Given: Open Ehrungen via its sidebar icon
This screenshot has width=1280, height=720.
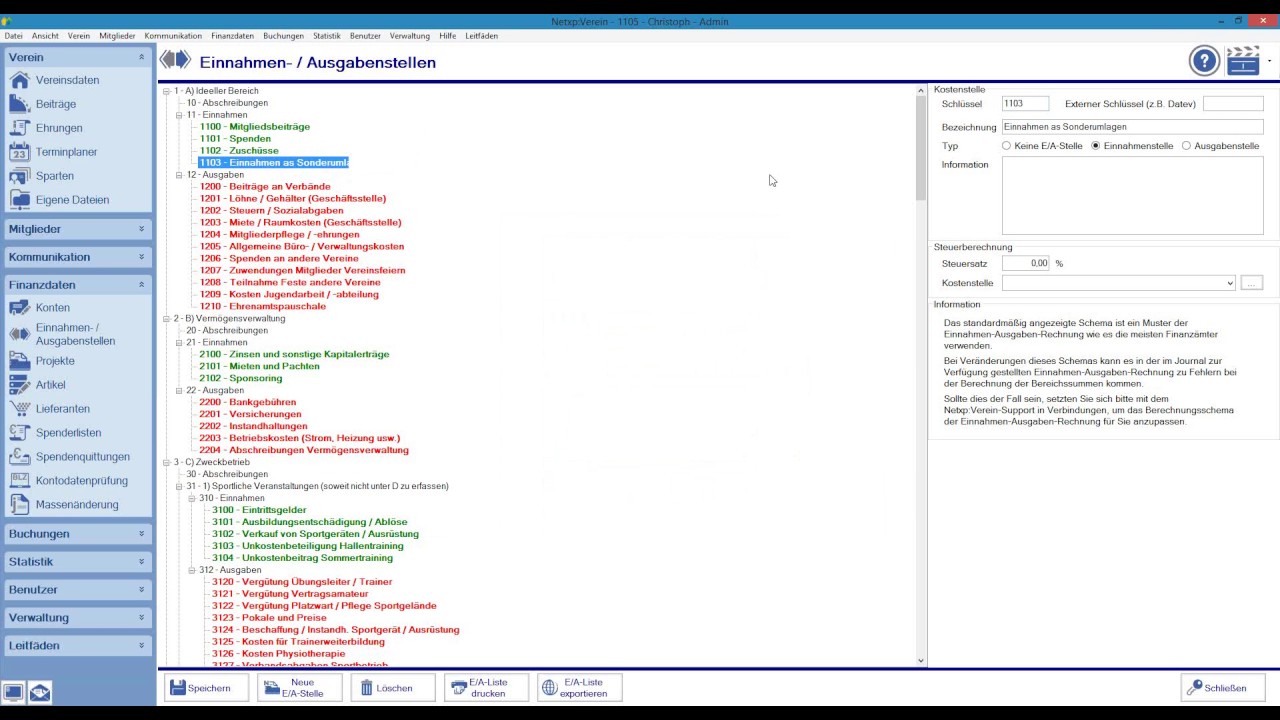Looking at the screenshot, I should tap(20, 128).
